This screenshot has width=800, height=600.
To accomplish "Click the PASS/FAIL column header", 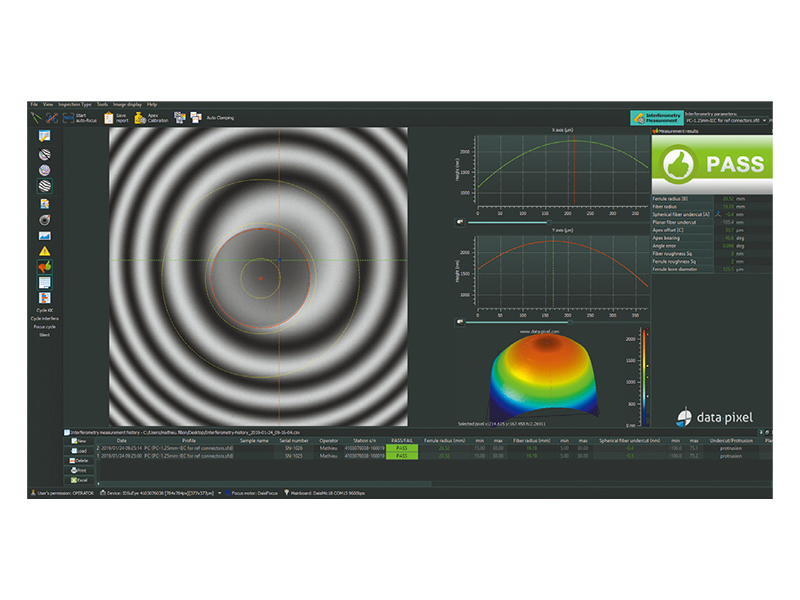I will coord(402,440).
